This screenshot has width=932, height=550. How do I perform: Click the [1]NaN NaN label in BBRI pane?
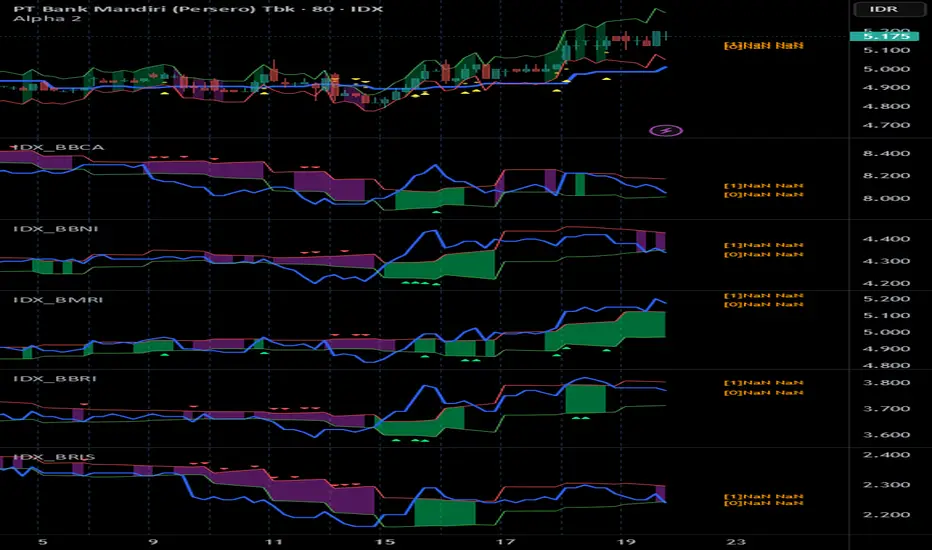(763, 383)
